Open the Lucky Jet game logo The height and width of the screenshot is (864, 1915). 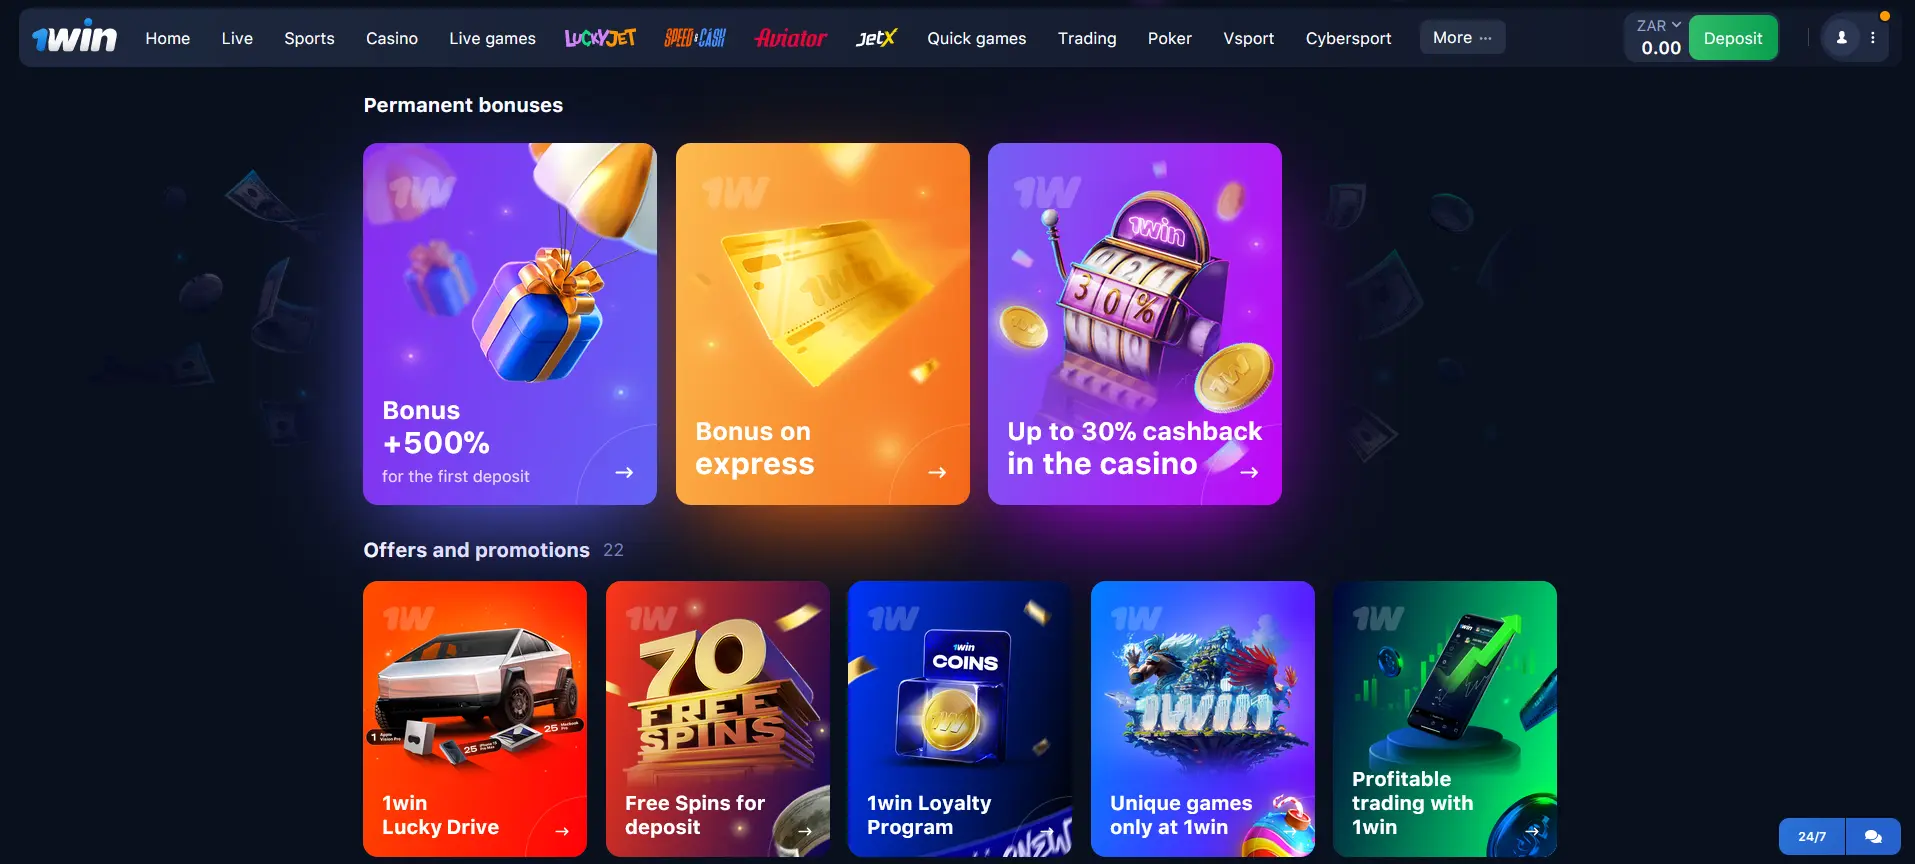(x=600, y=38)
